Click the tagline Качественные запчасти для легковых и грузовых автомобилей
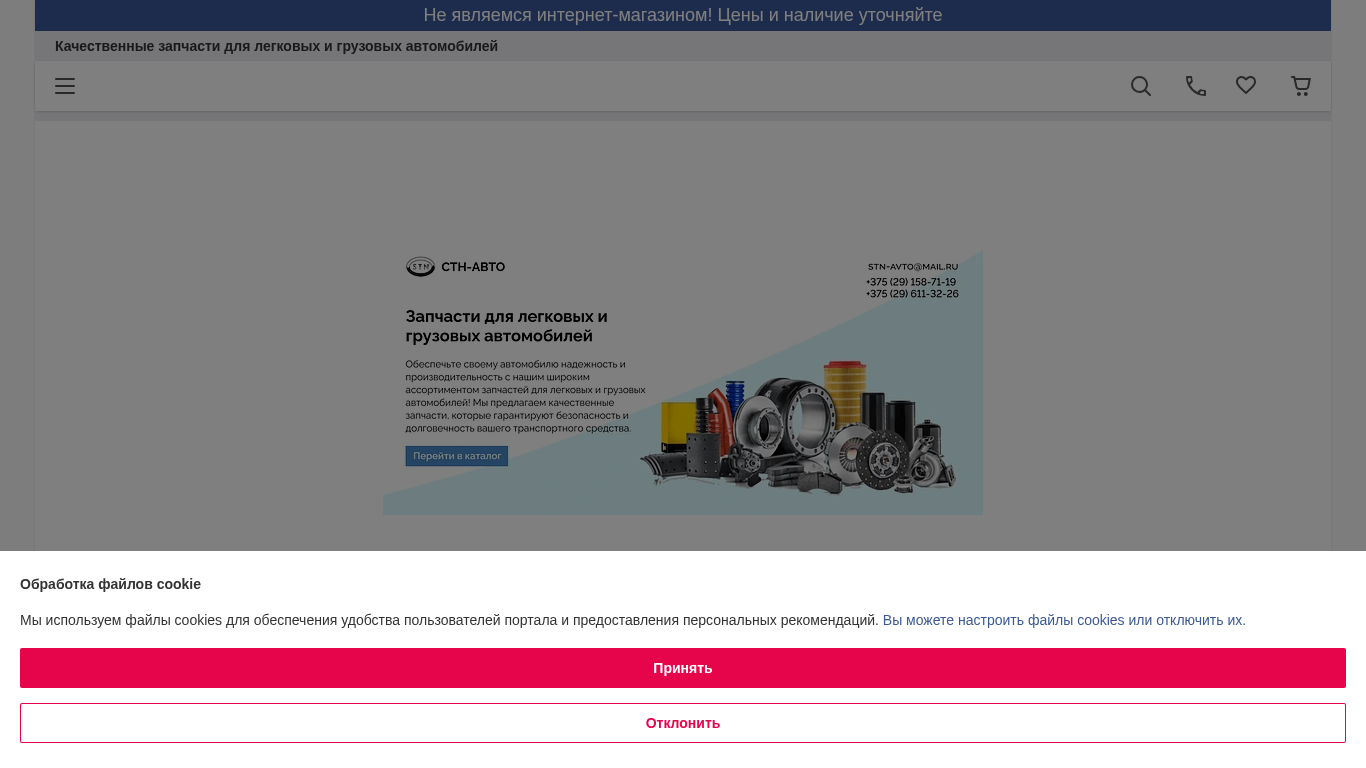This screenshot has height=768, width=1366. point(276,46)
